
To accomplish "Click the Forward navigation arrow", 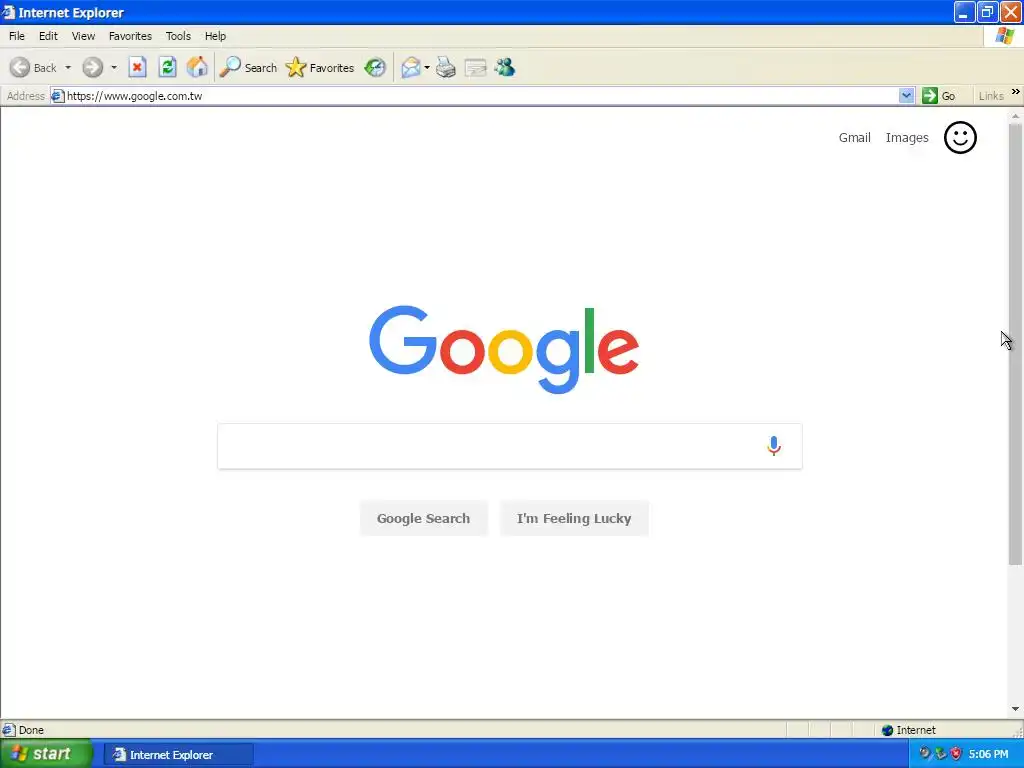I will [93, 67].
